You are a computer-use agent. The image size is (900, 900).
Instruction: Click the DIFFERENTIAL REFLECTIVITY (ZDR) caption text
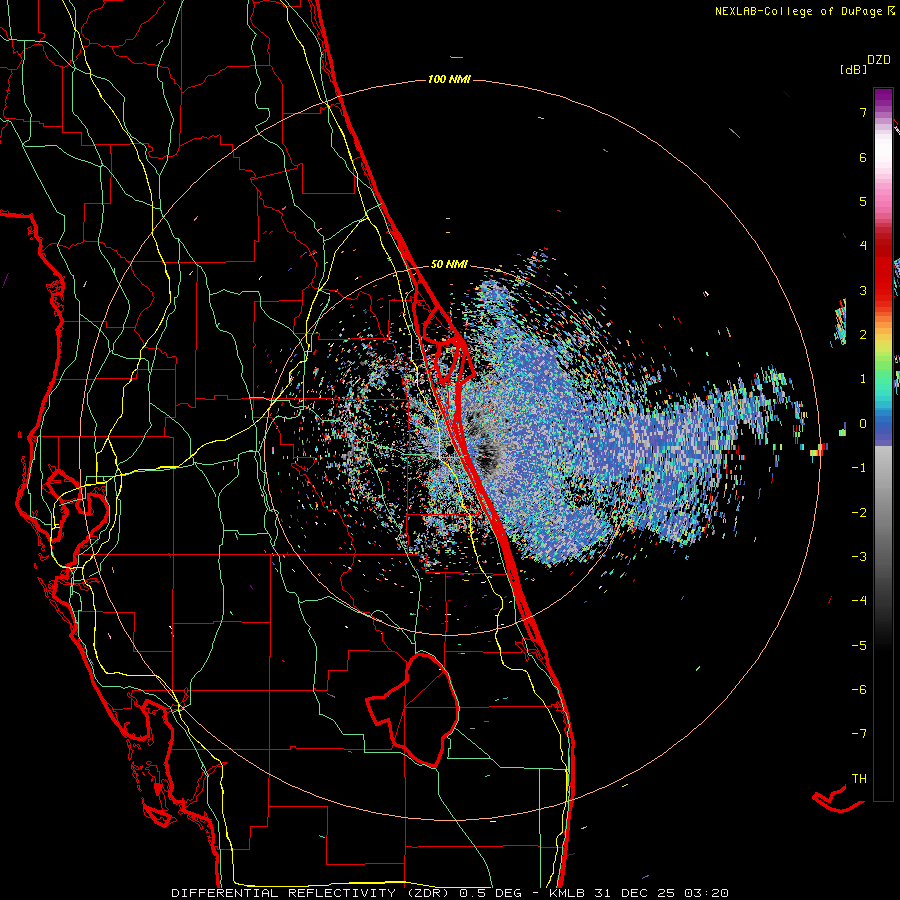point(311,893)
